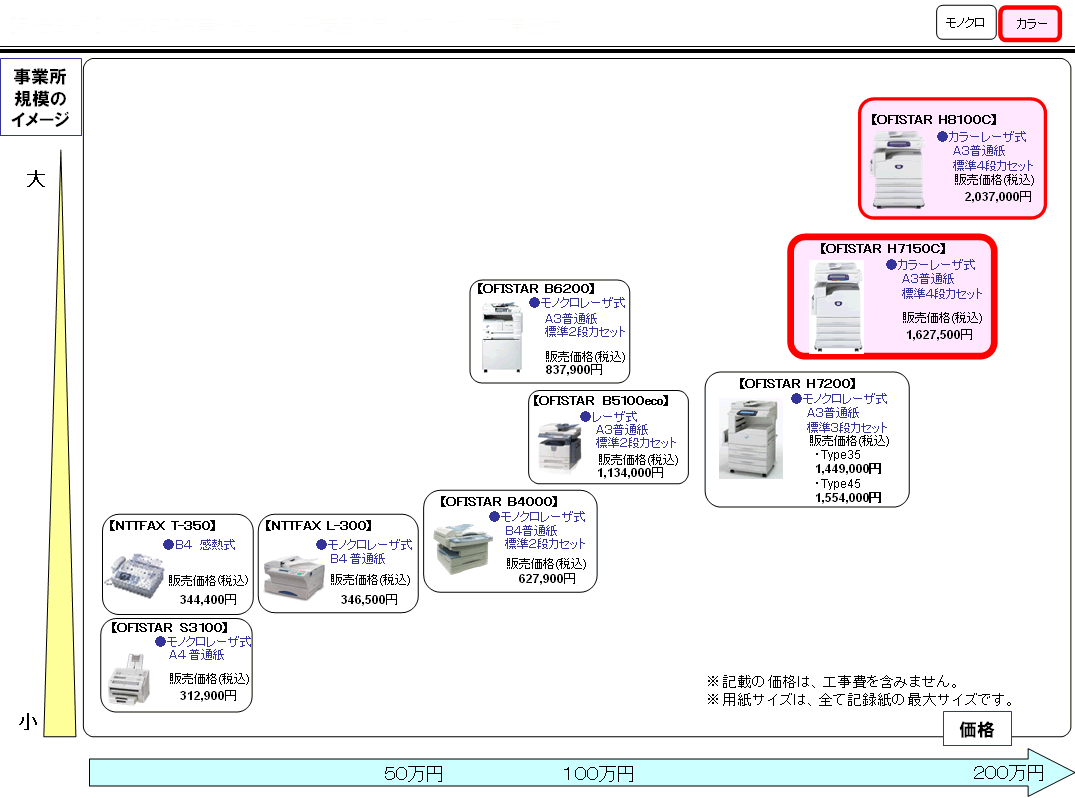Image resolution: width=1075 pixels, height=798 pixels.
Task: Select the price 837,900円
Action: [x=575, y=370]
